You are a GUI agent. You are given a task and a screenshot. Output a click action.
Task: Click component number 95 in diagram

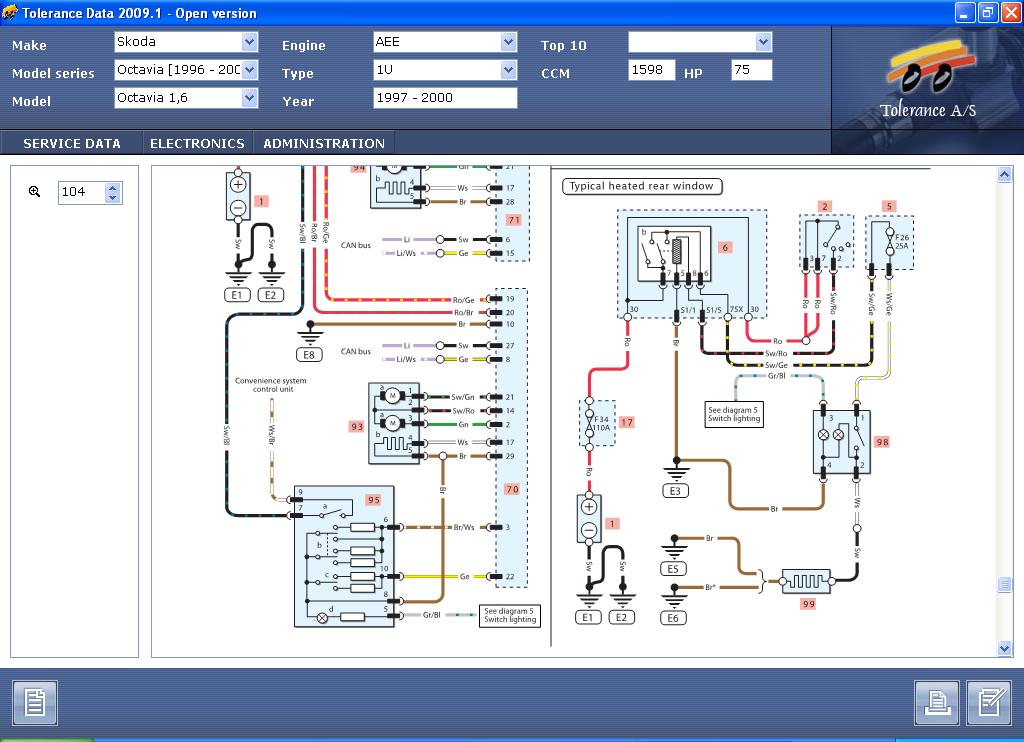[x=374, y=500]
